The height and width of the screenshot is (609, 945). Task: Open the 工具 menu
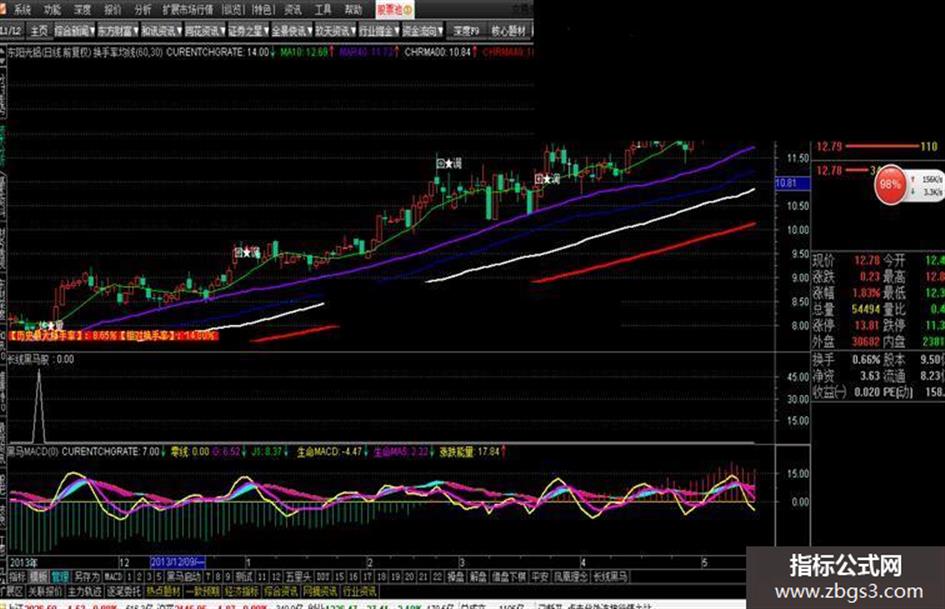(323, 10)
